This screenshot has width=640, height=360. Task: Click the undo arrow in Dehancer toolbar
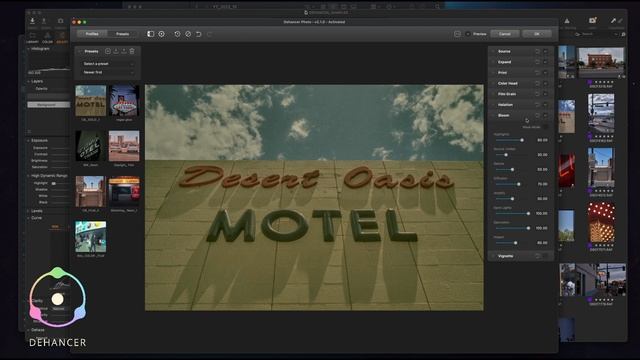click(199, 34)
